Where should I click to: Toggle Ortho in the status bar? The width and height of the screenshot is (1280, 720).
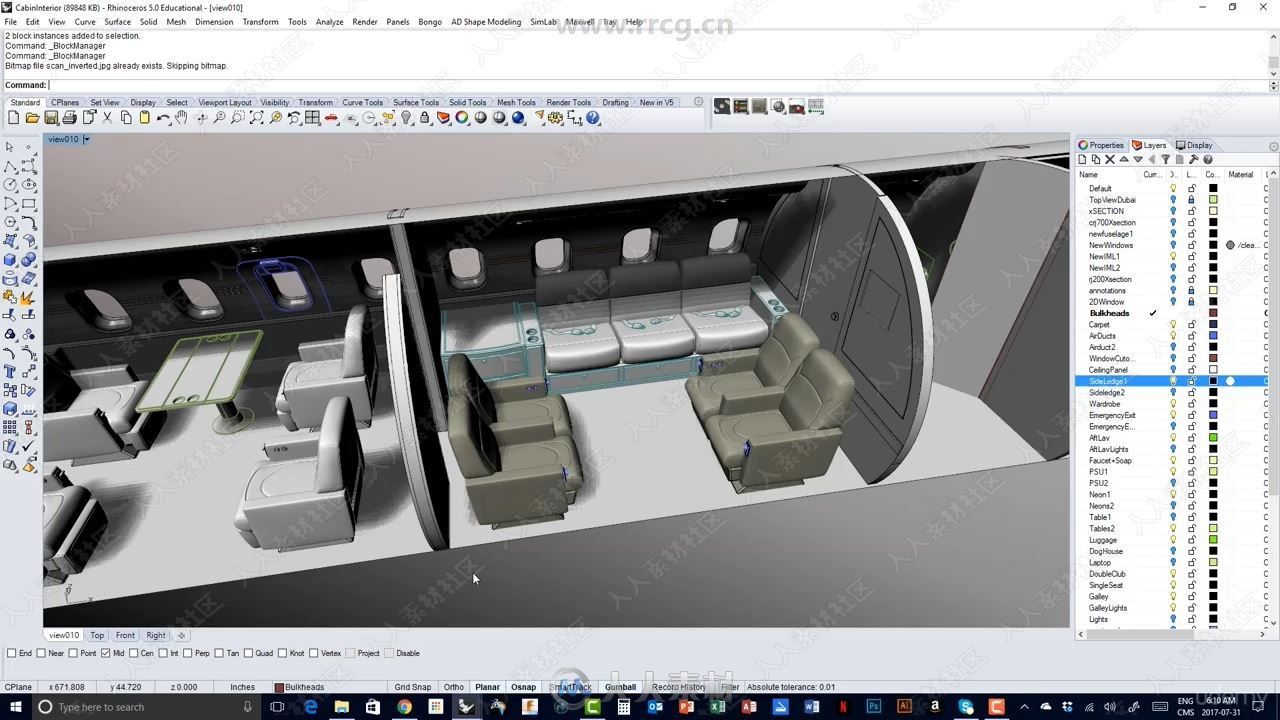pyautogui.click(x=454, y=687)
